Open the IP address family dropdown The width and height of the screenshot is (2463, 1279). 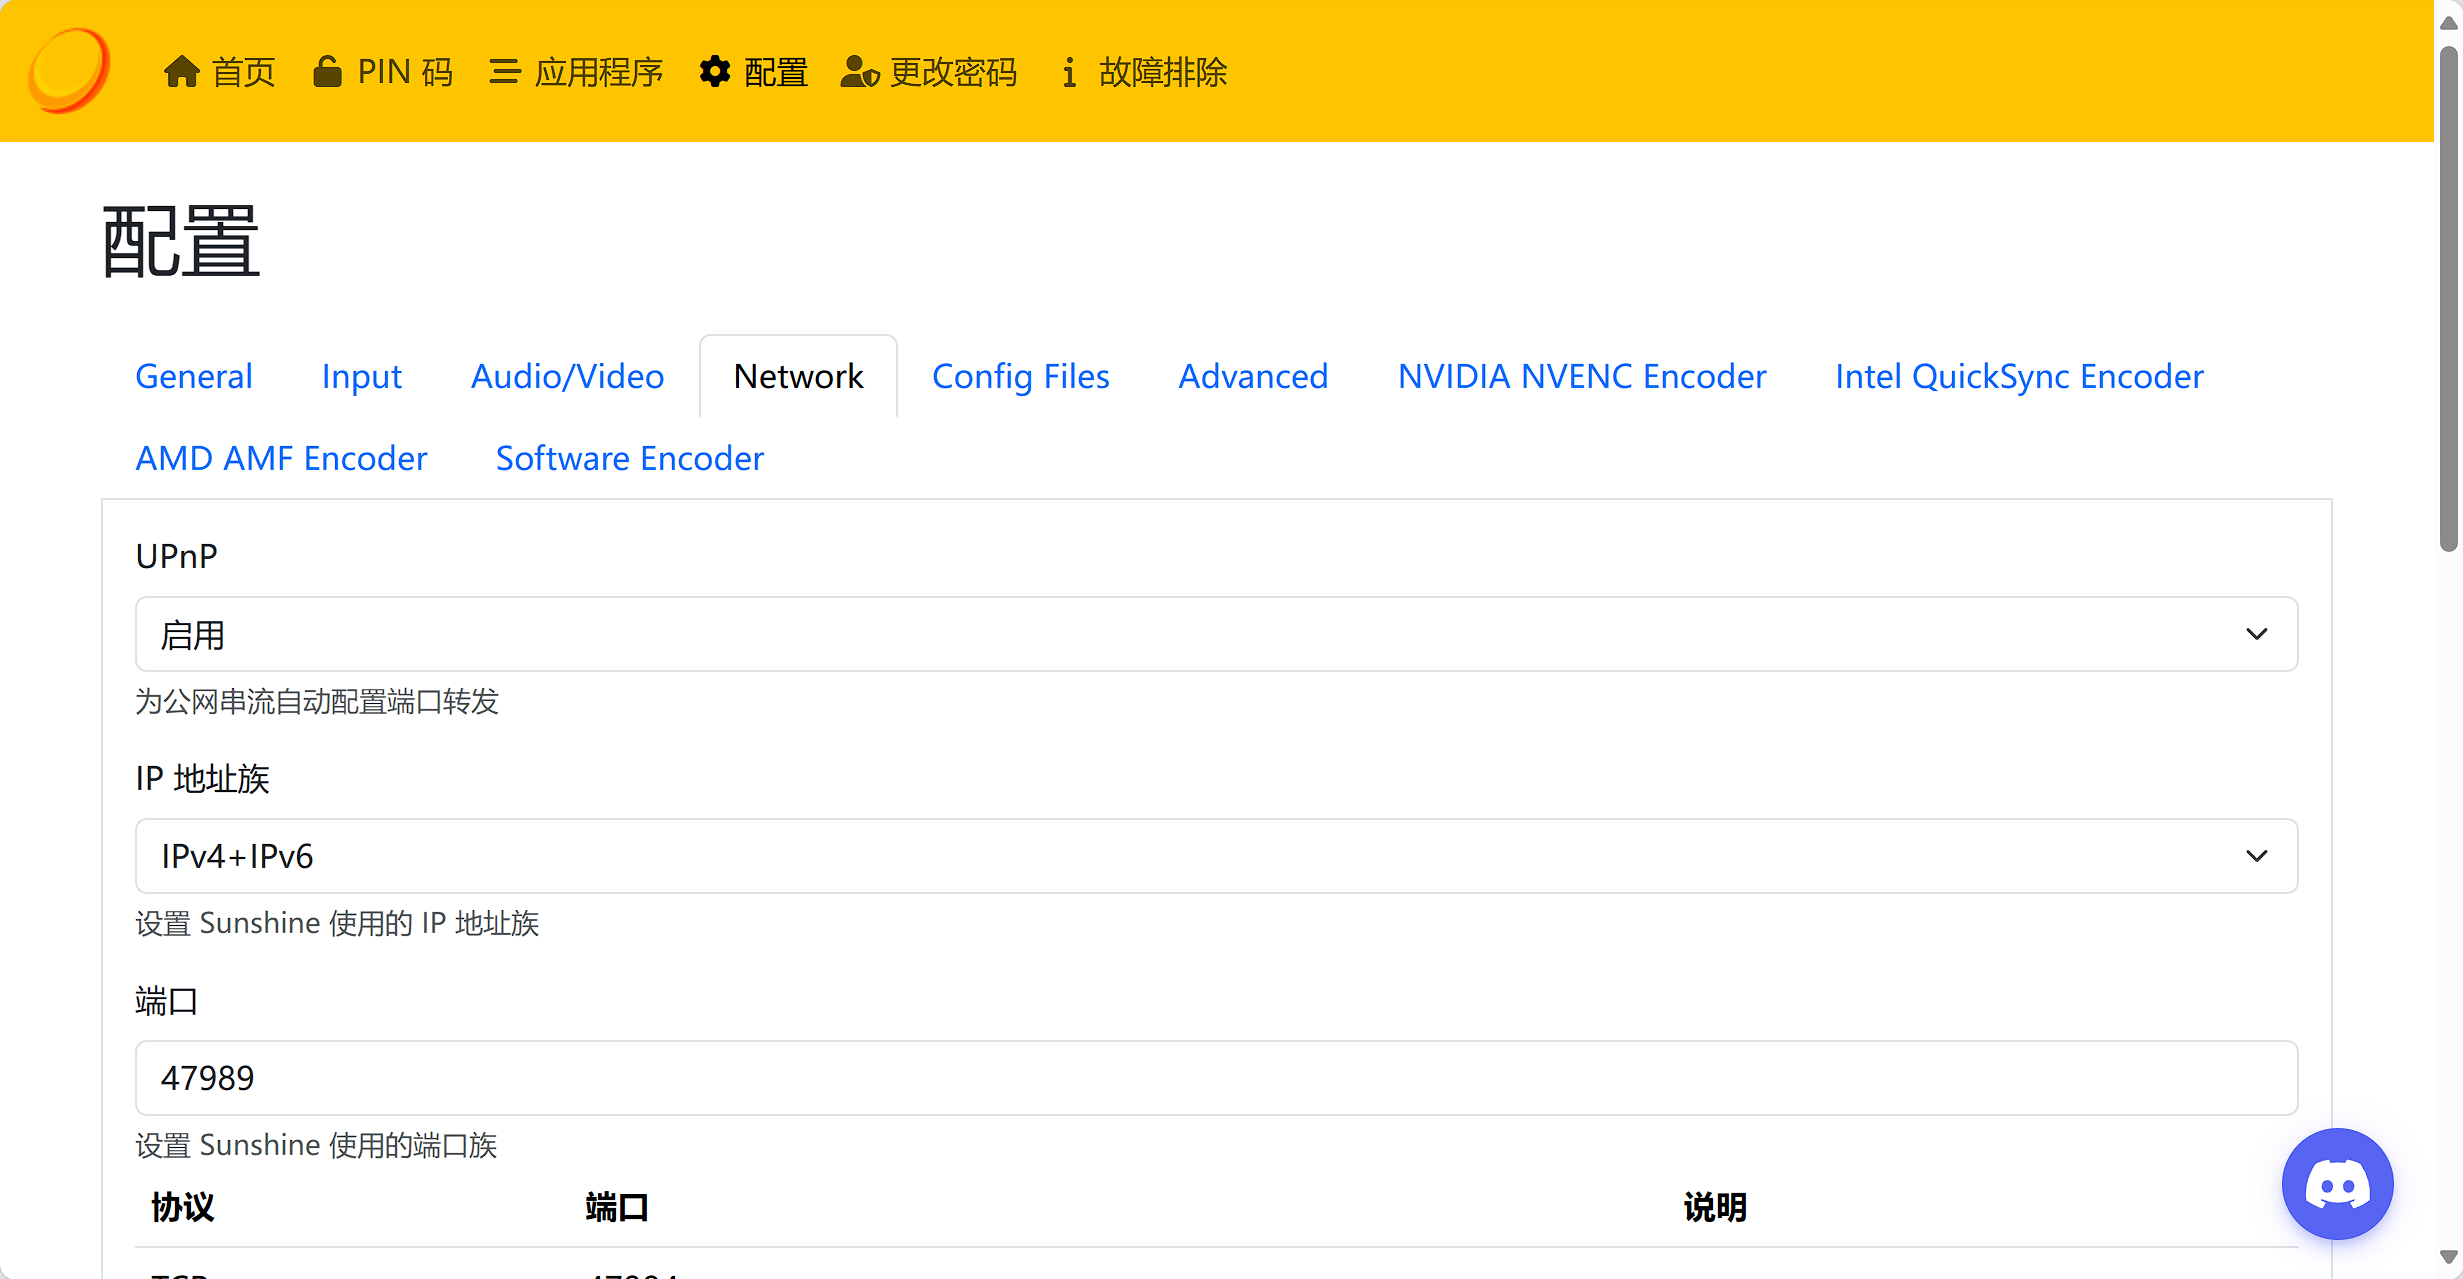[1216, 856]
